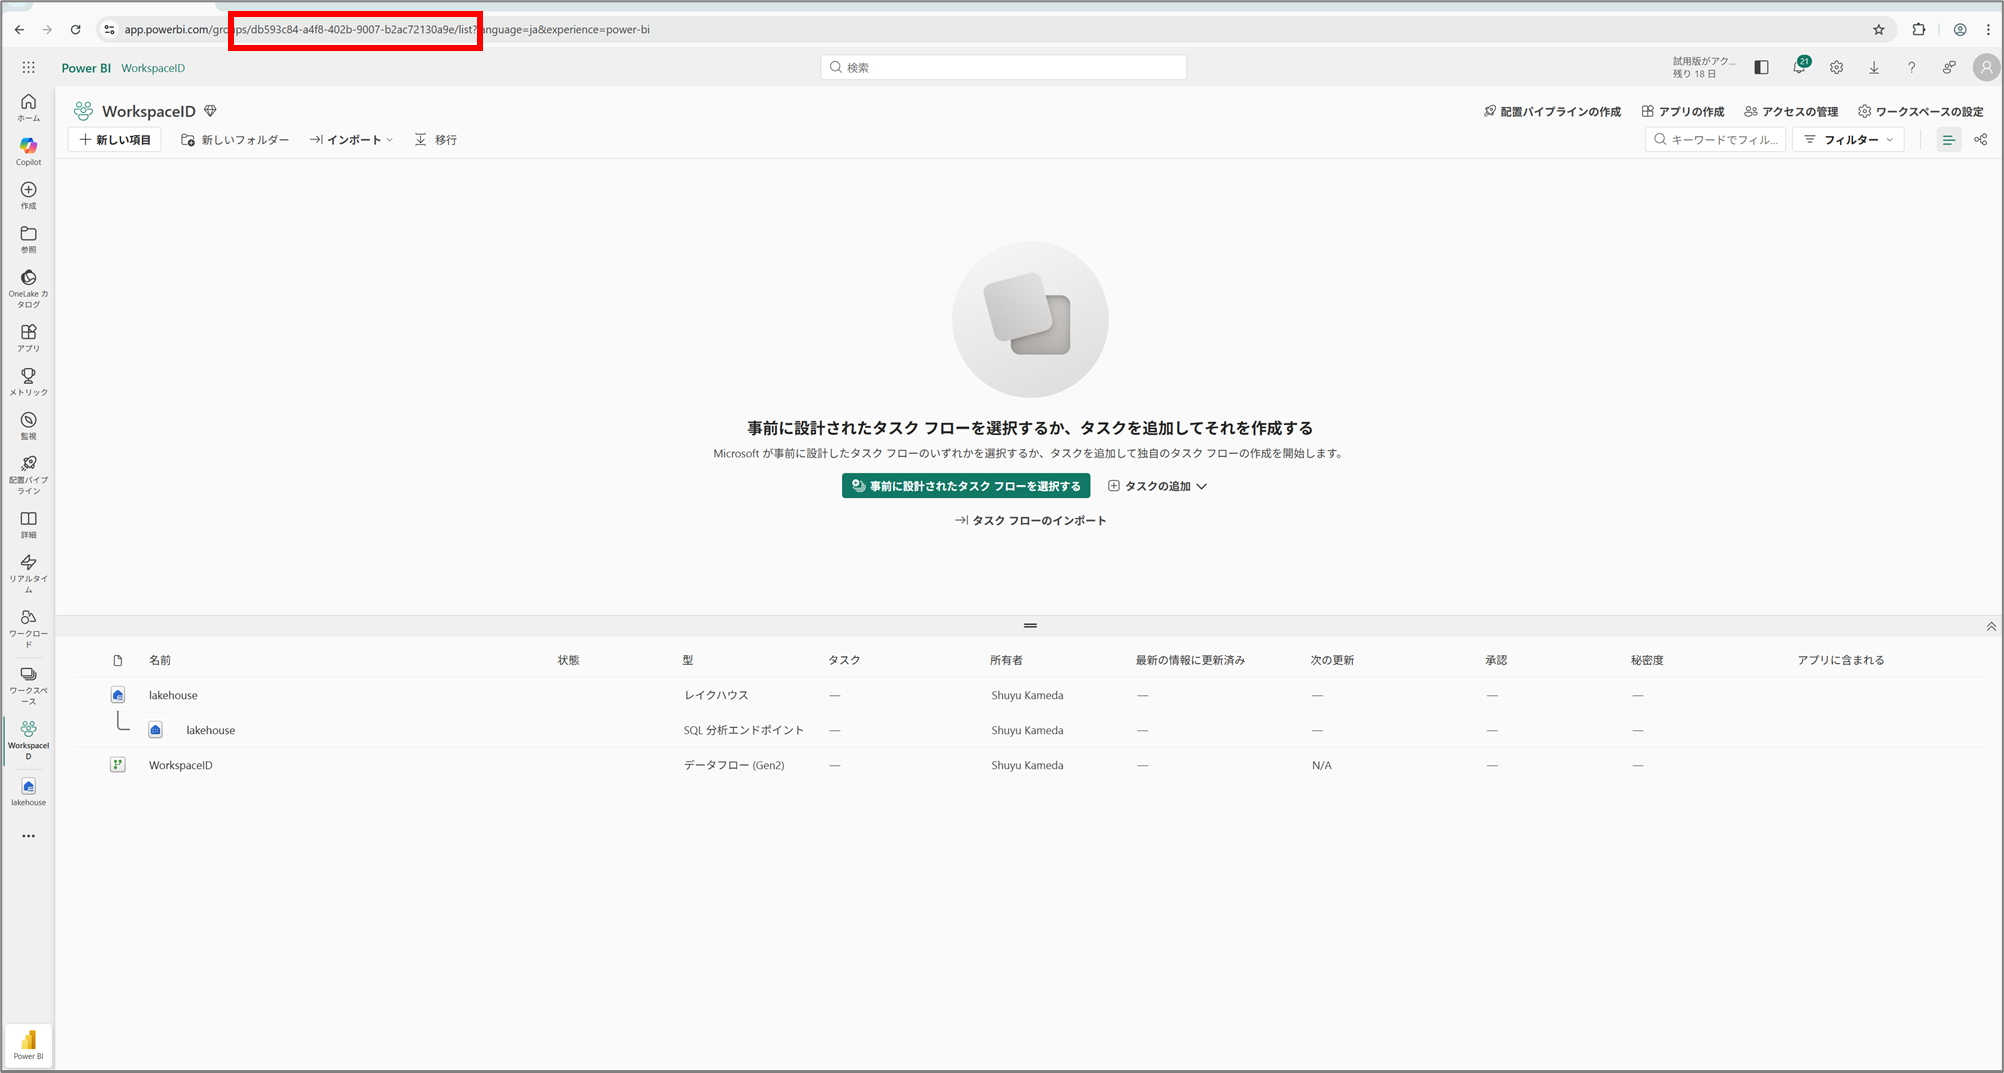Viewport: 2004px width, 1073px height.
Task: Open the notifications bell icon
Action: tap(1799, 67)
